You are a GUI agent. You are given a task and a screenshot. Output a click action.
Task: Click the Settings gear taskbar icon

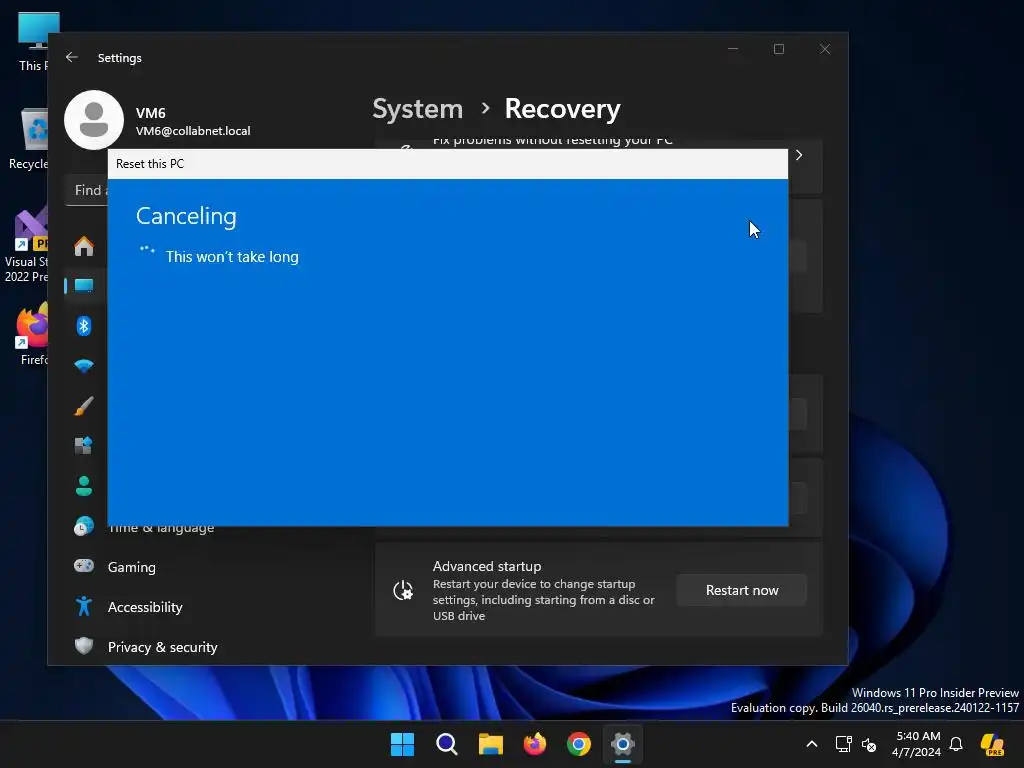(623, 744)
